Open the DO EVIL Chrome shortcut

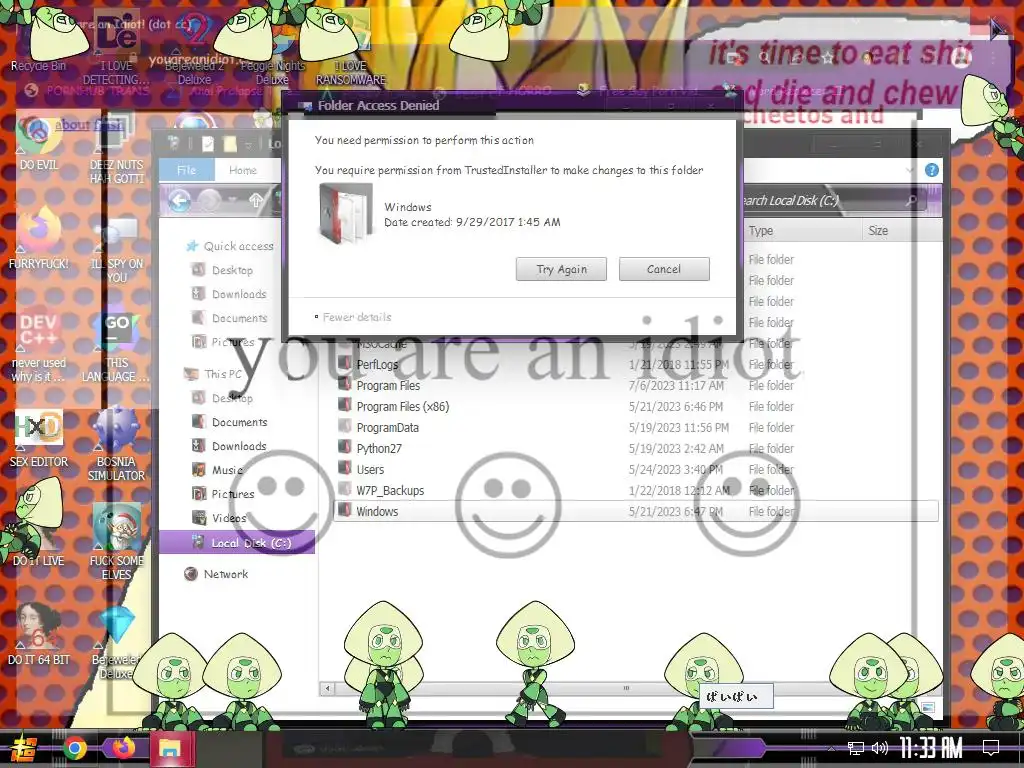(x=39, y=142)
